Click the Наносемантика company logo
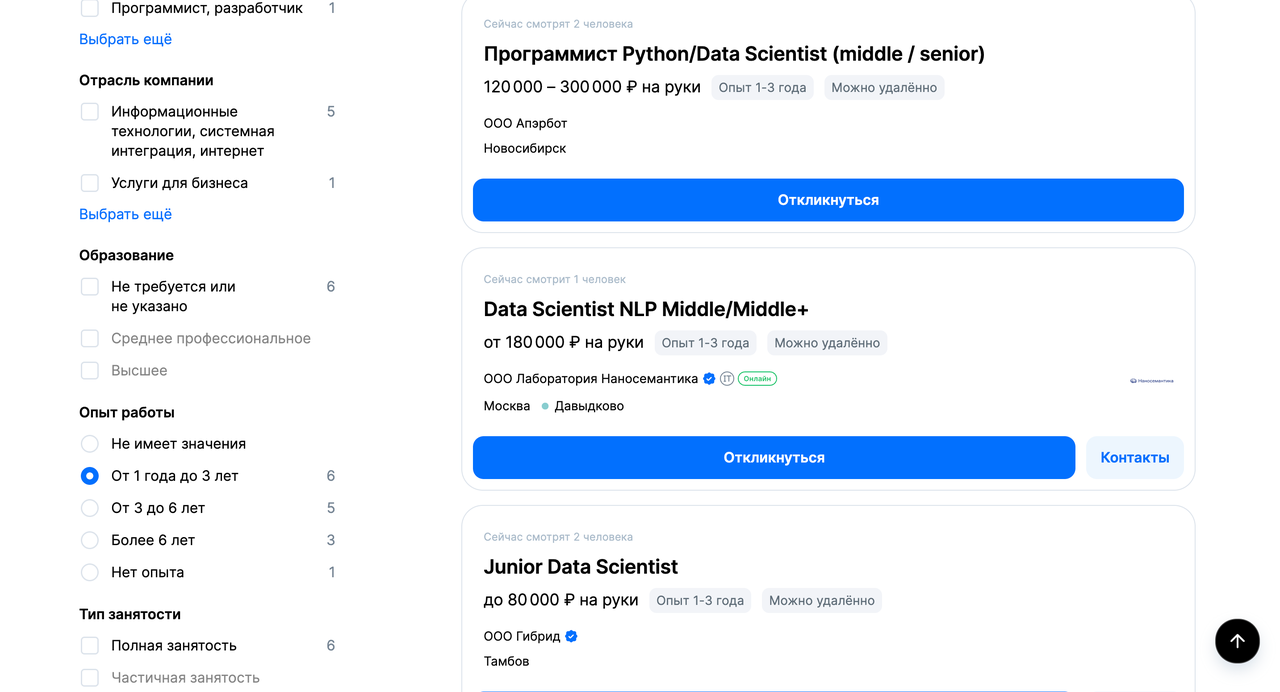Viewport: 1280px width, 692px height. coord(1151,380)
